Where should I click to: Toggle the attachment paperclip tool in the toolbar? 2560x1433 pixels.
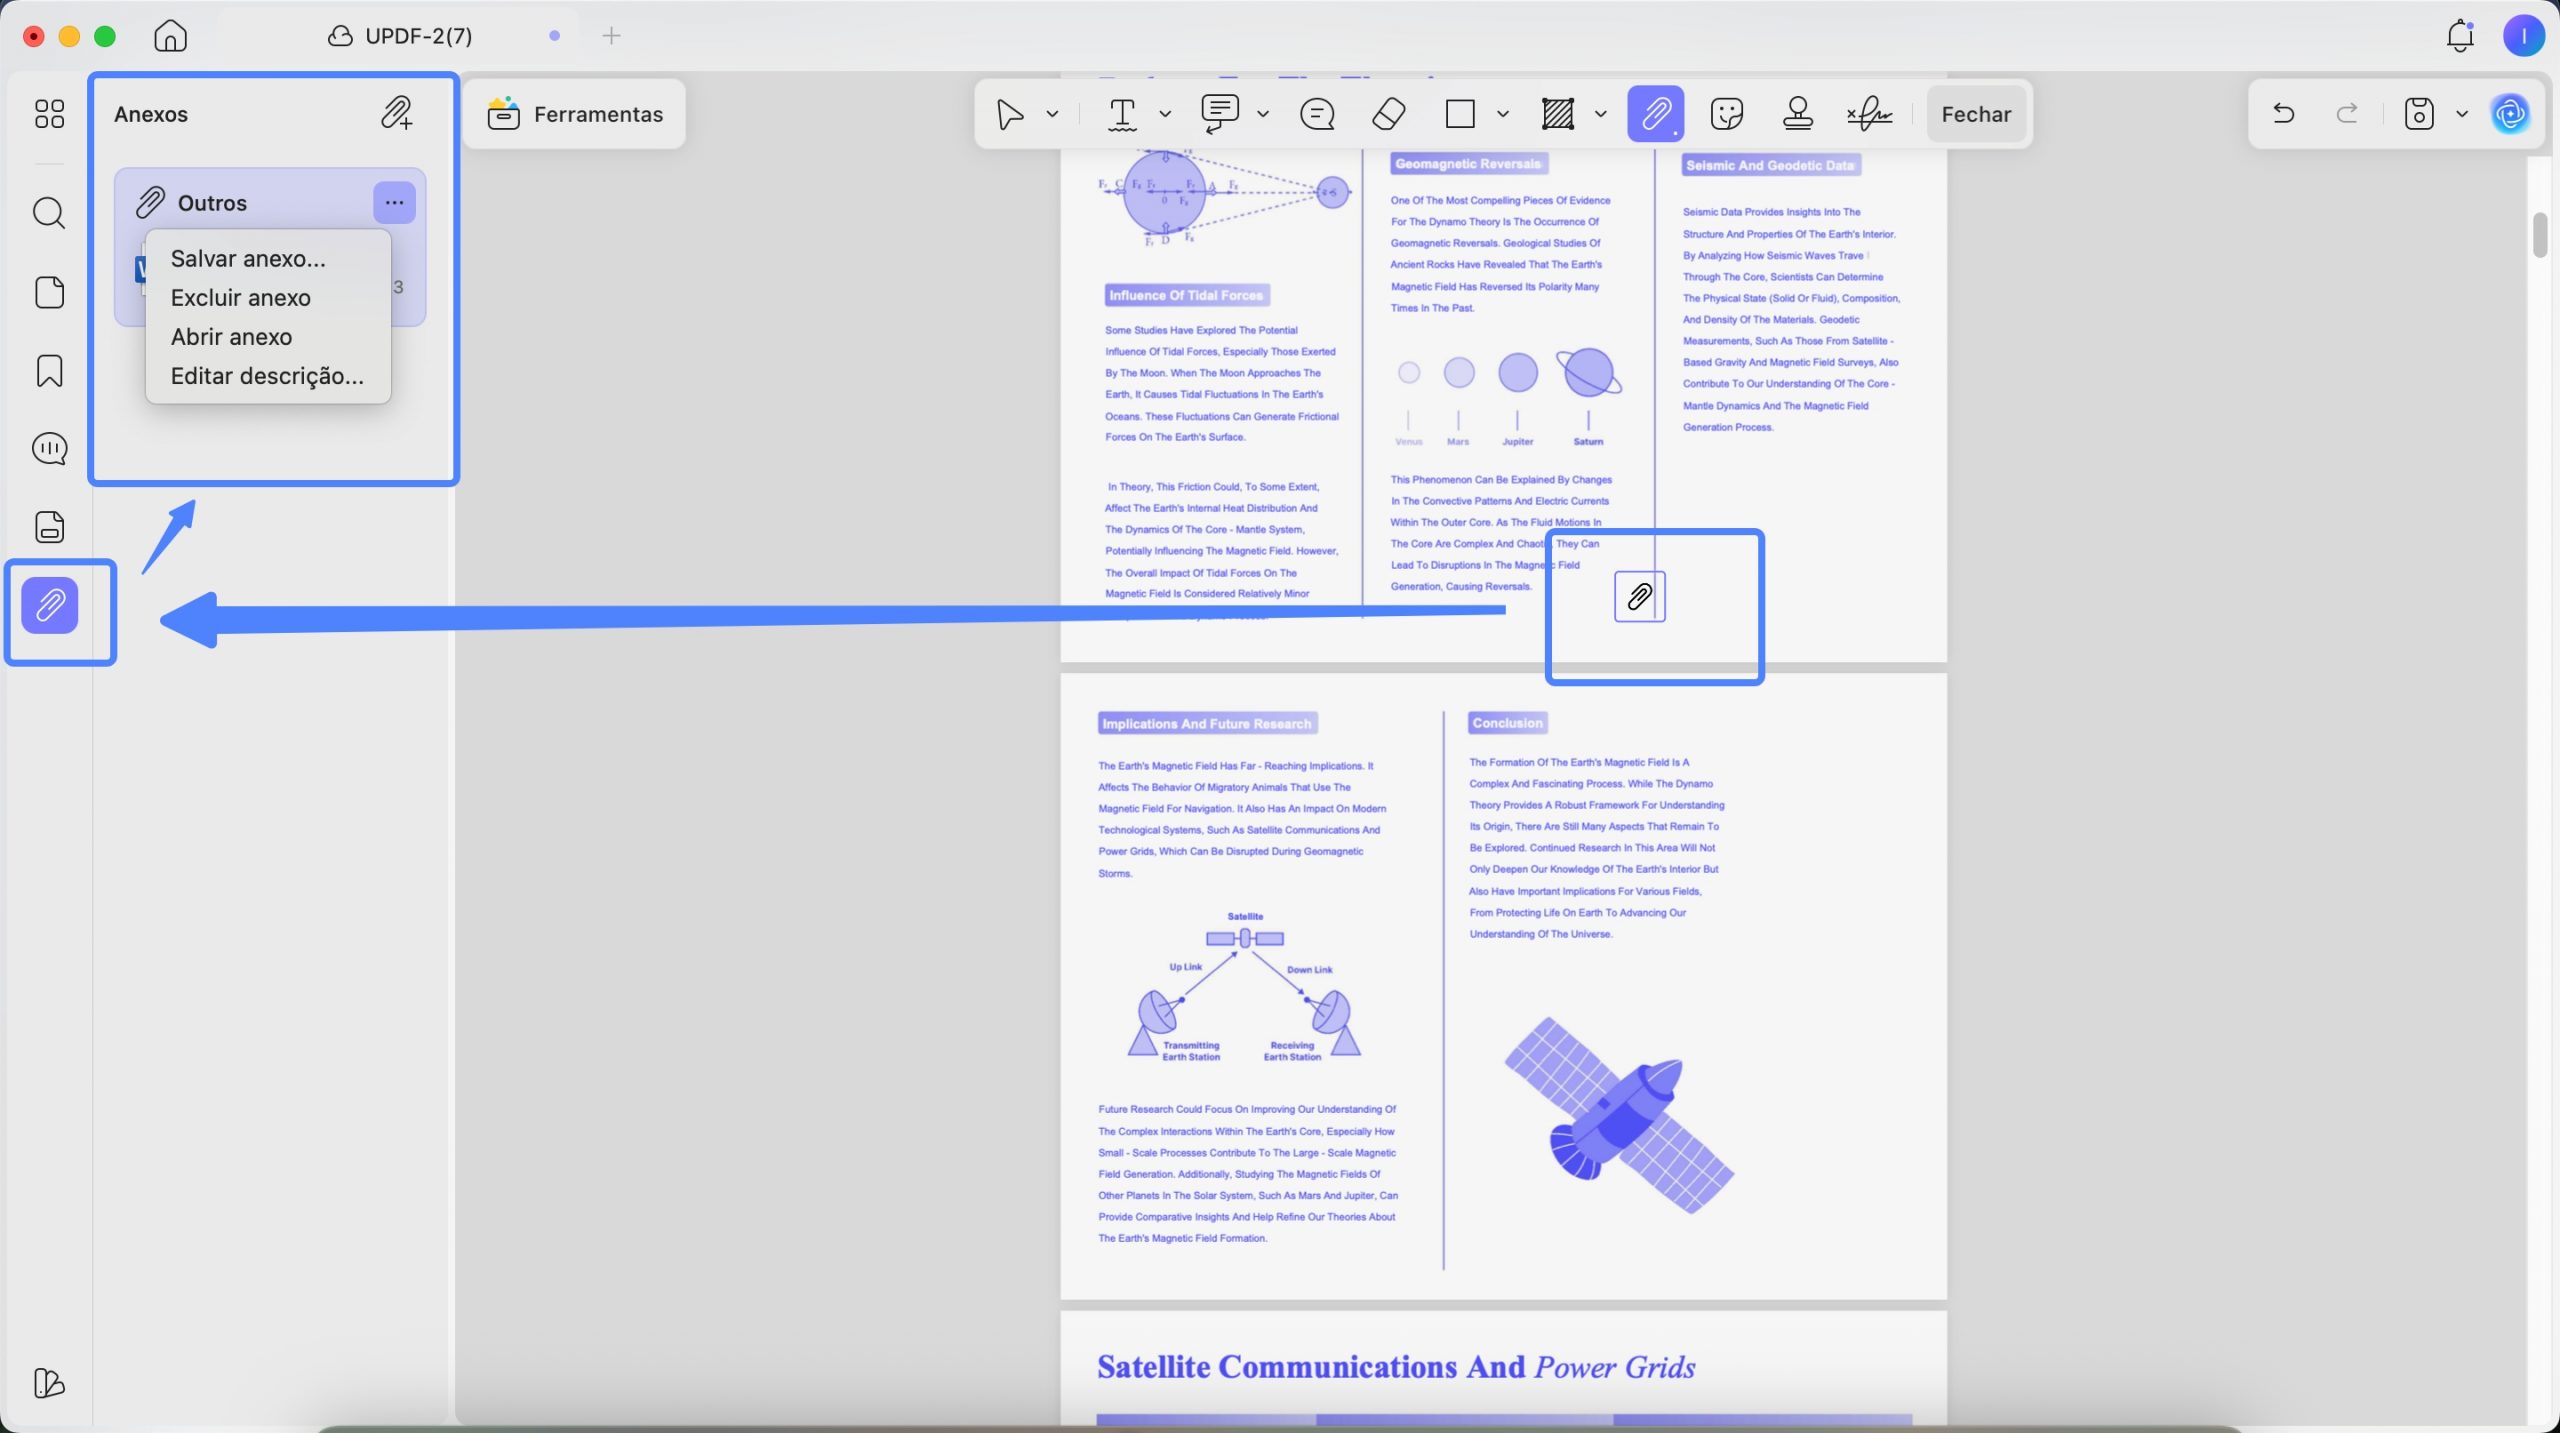1656,114
